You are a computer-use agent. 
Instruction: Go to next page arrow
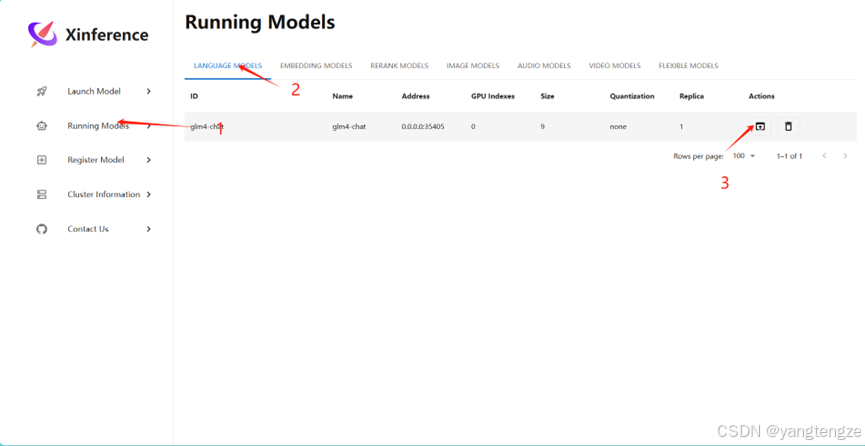845,156
